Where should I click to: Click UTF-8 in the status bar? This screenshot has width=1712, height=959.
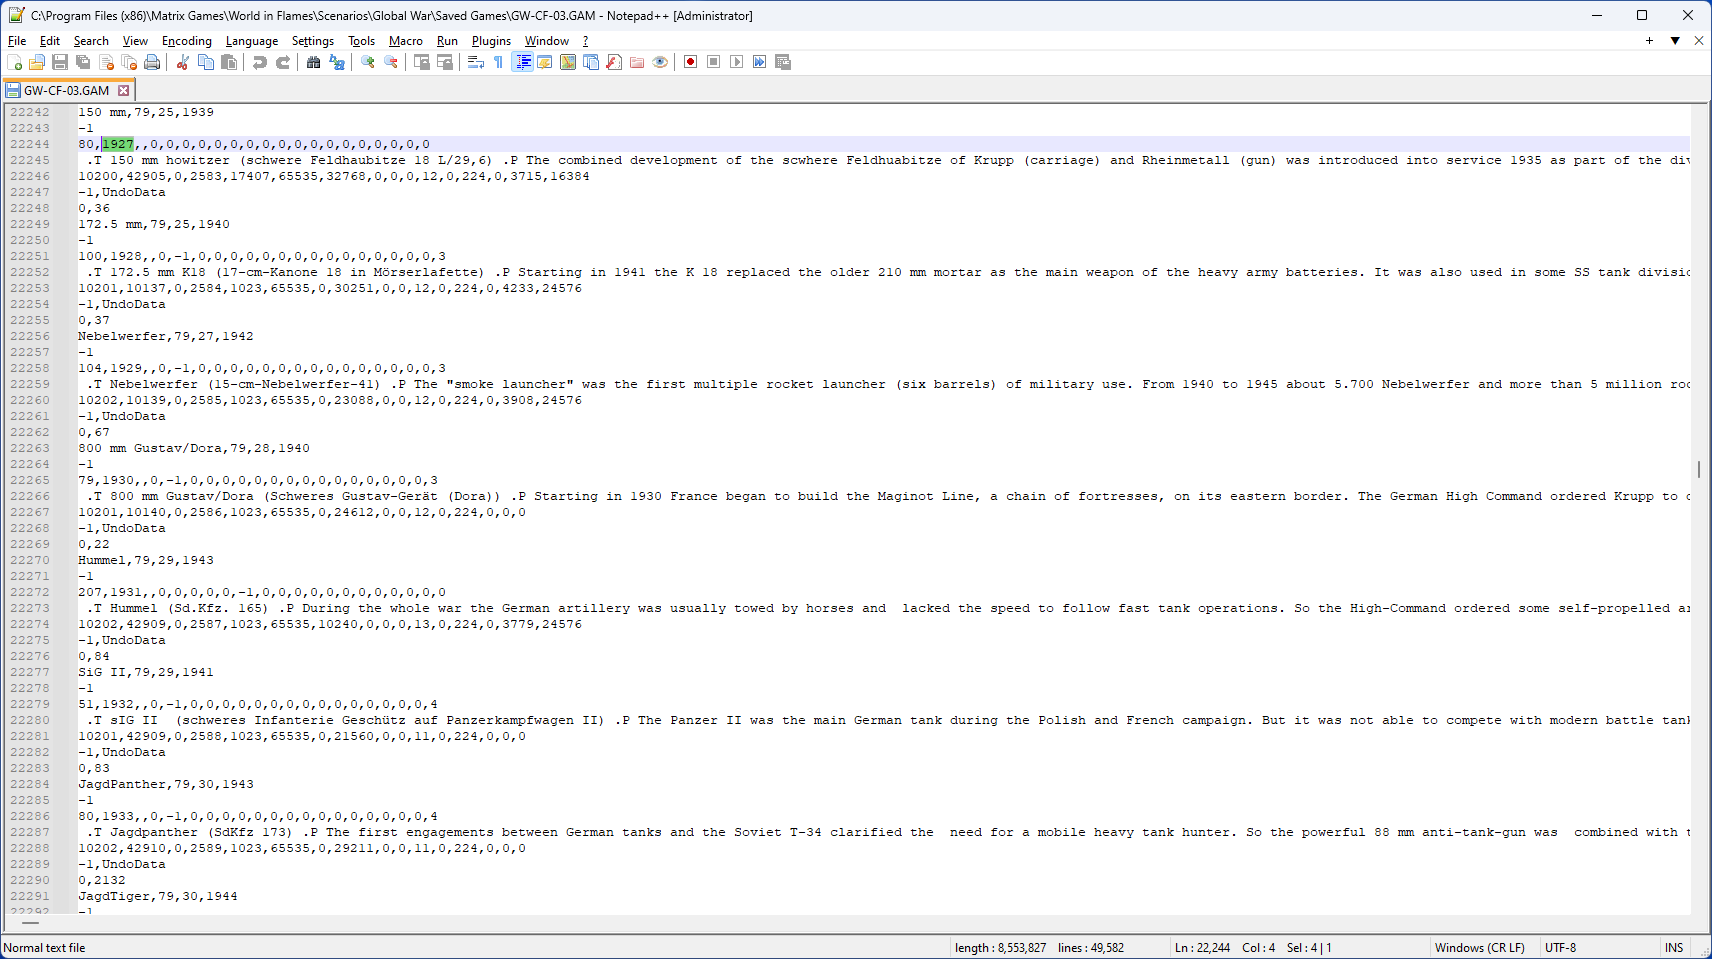[x=1560, y=947]
